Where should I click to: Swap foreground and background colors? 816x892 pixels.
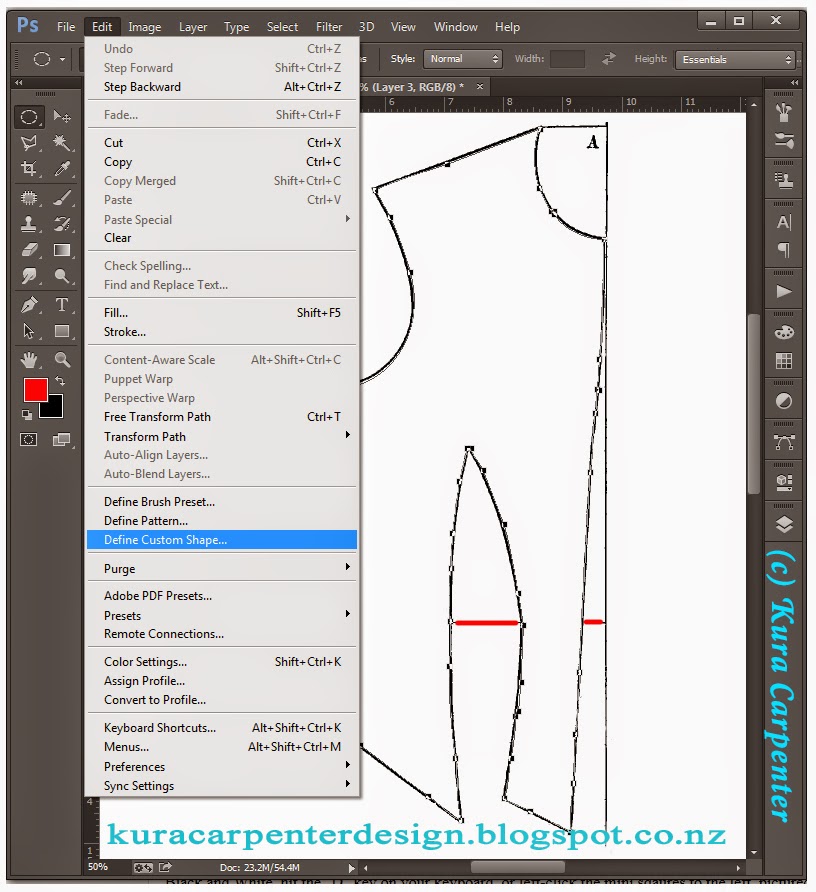pyautogui.click(x=58, y=378)
